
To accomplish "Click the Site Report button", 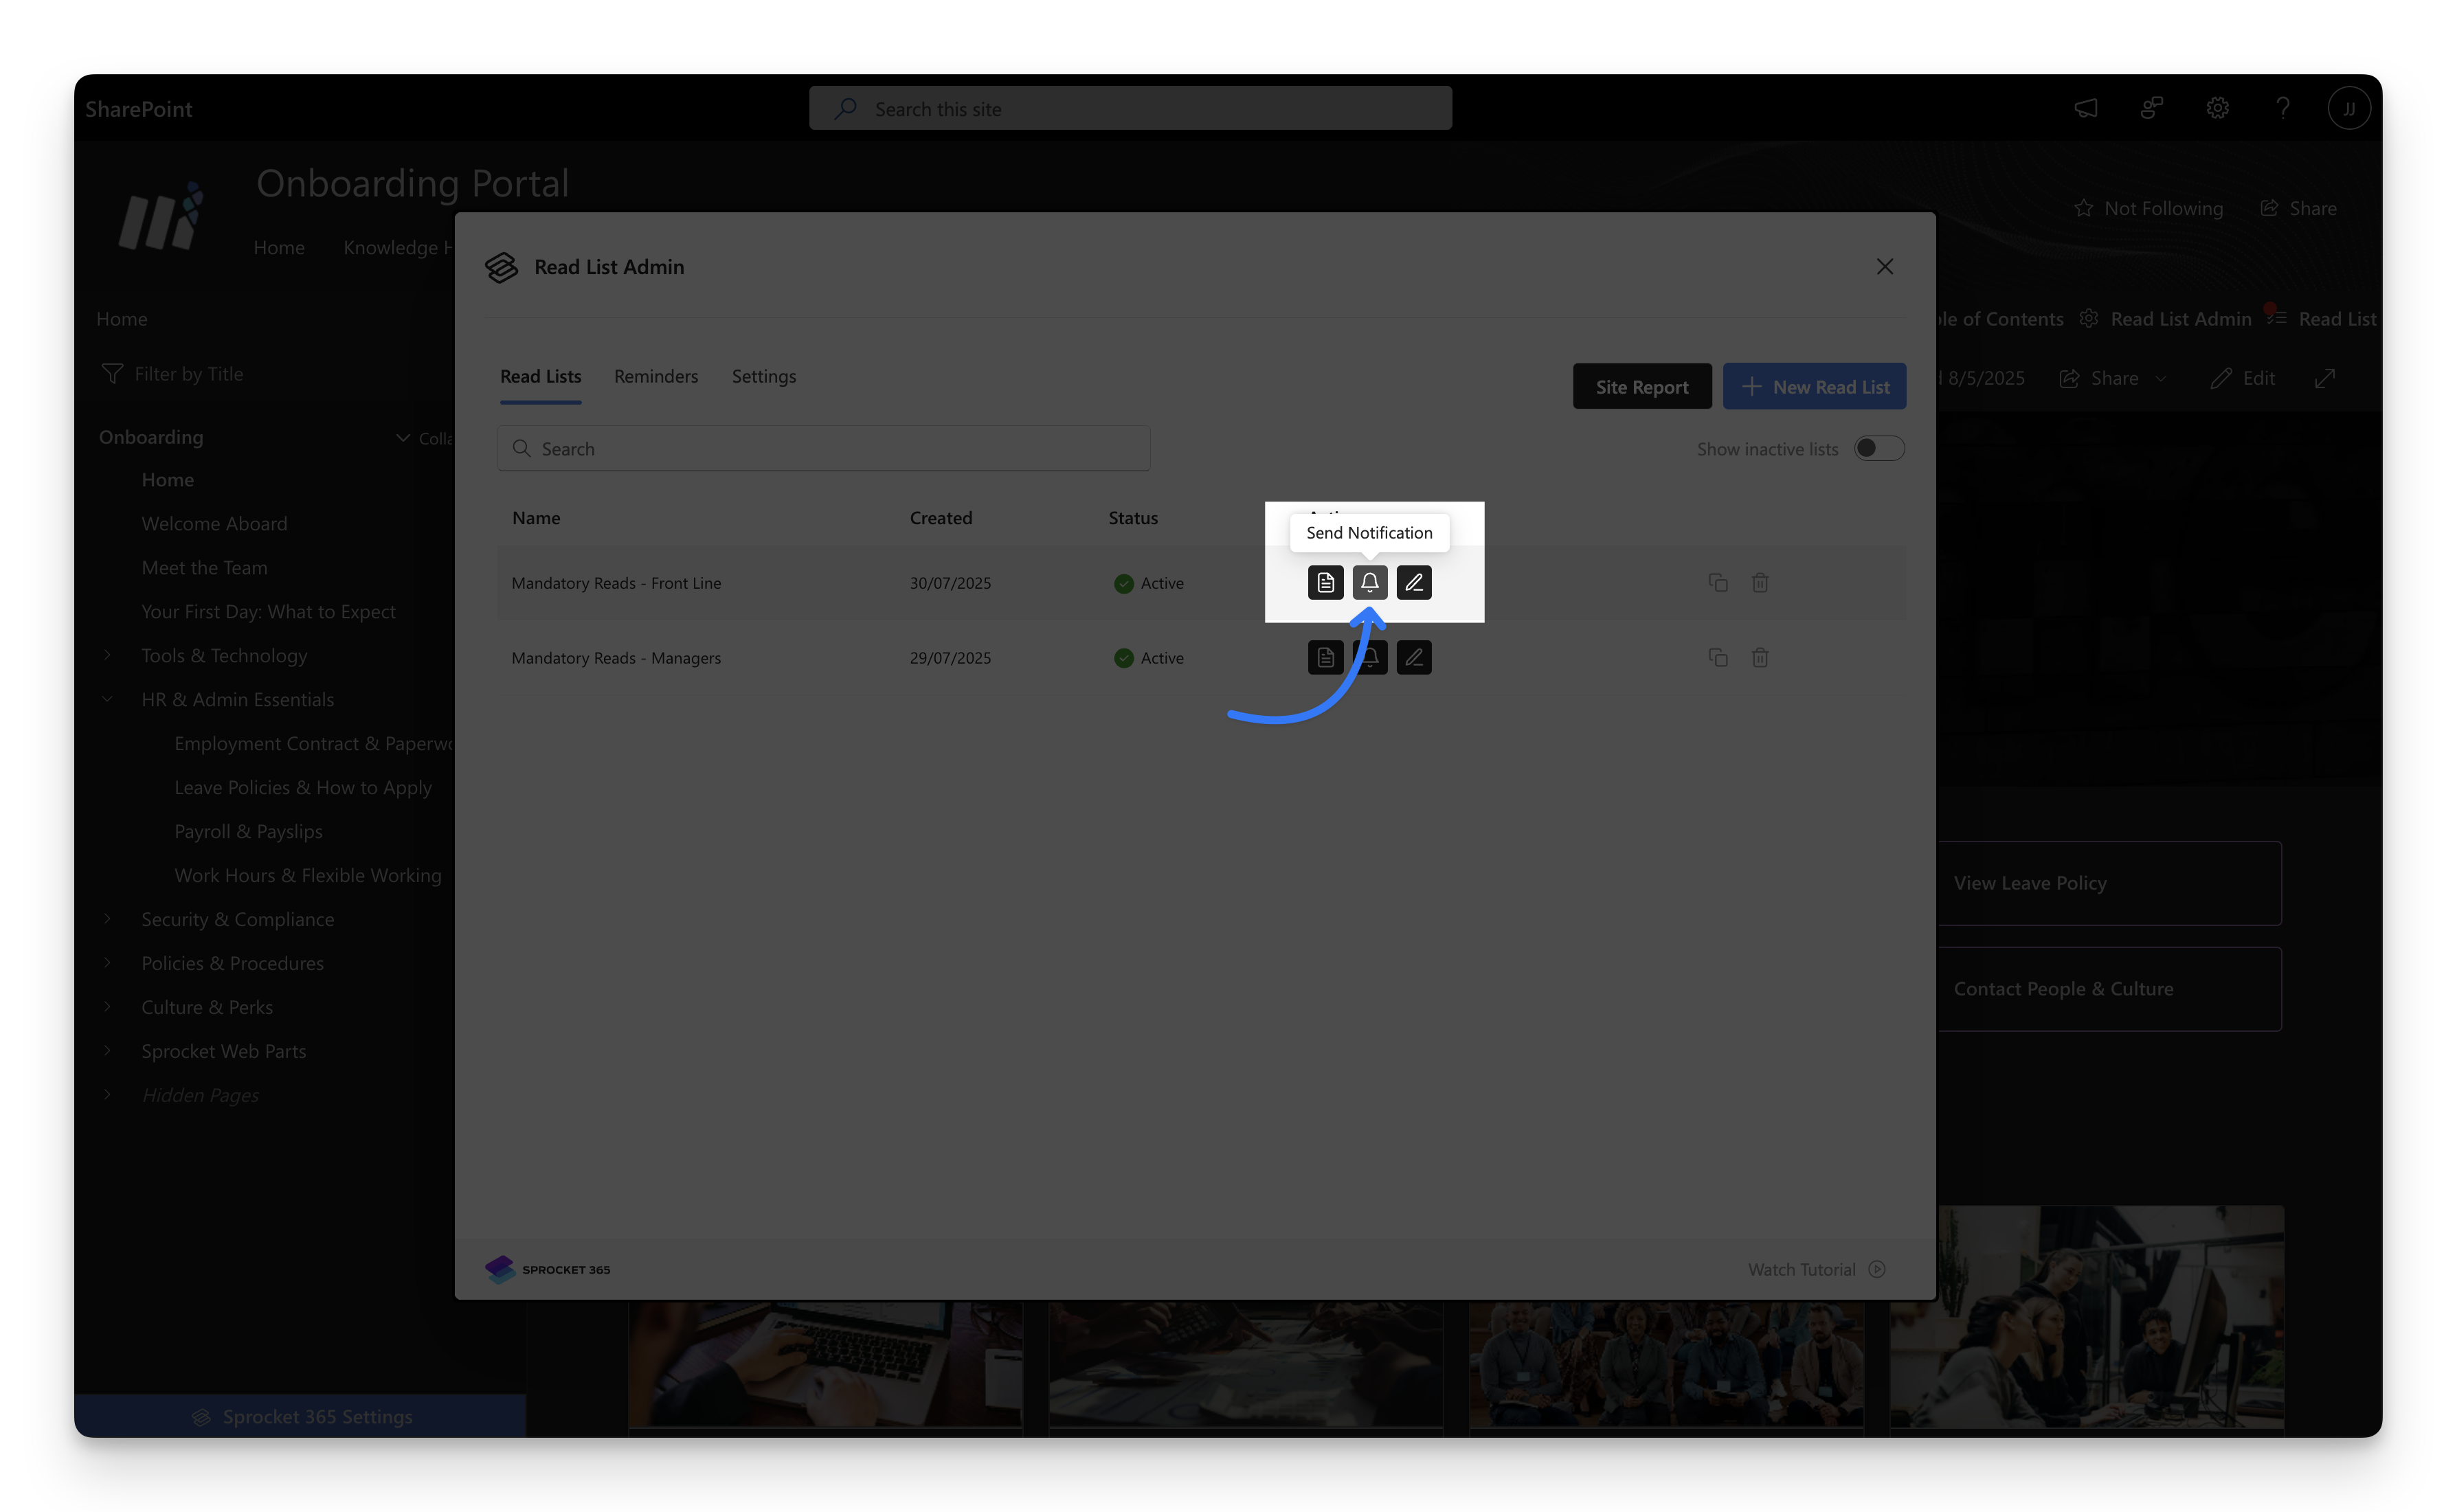I will coord(1641,386).
